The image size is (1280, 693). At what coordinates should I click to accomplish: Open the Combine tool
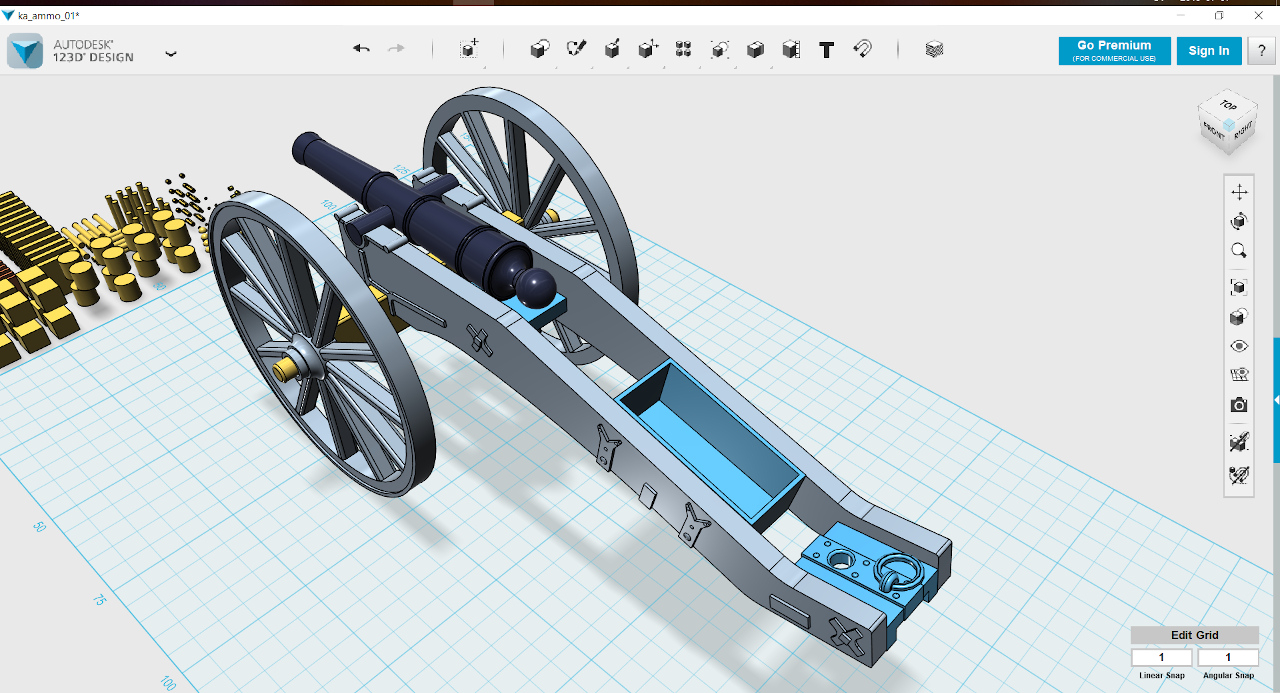[x=756, y=49]
